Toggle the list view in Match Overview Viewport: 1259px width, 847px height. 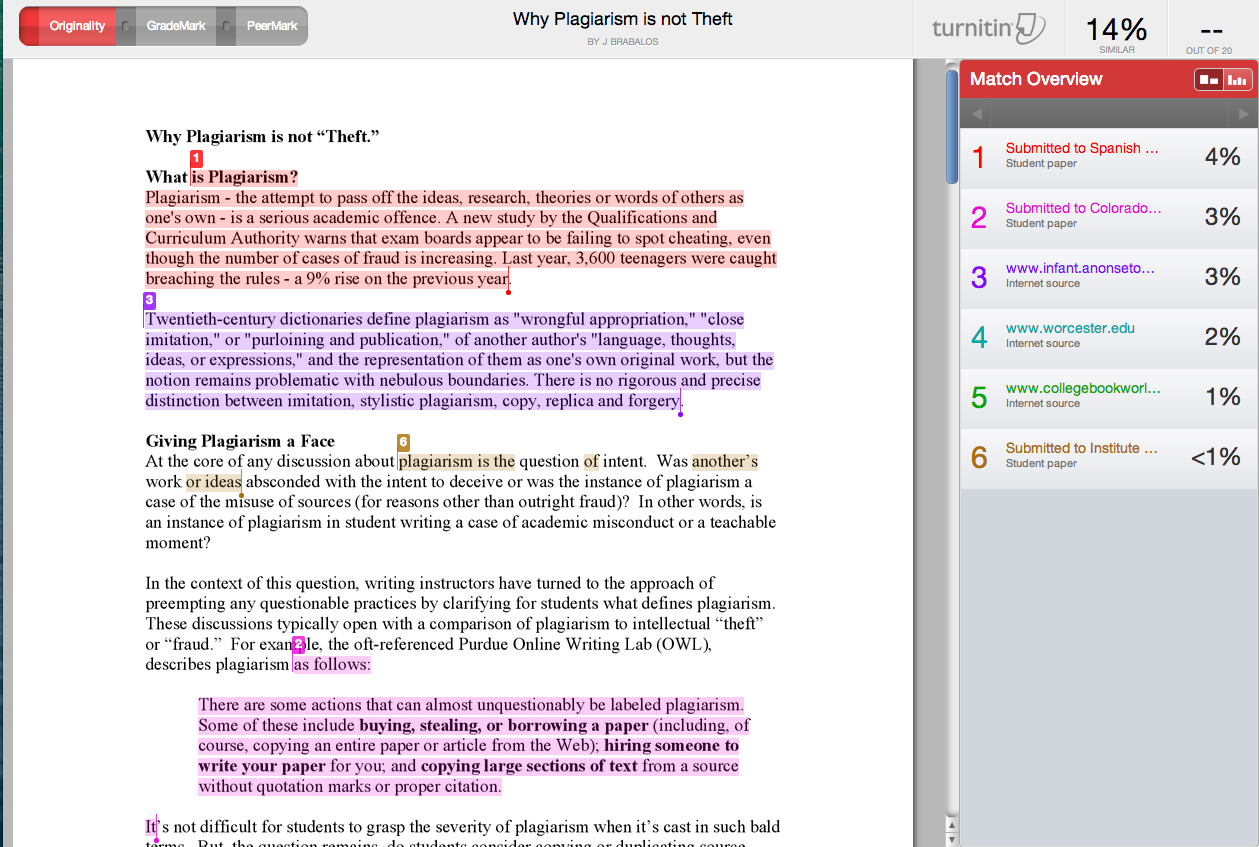[x=1211, y=78]
